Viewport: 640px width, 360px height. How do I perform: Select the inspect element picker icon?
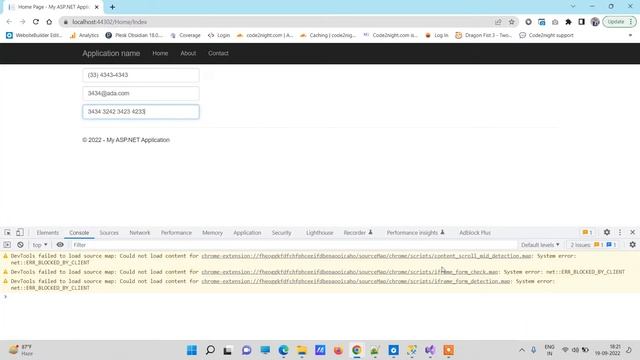point(7,232)
